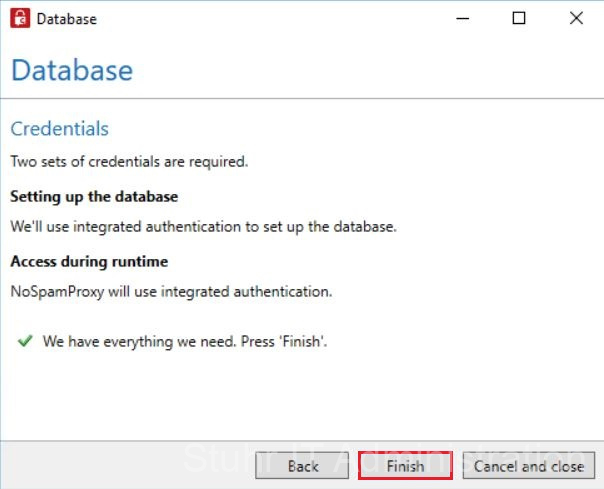The height and width of the screenshot is (489, 604).
Task: Click the NoSpamProxy icon in title bar
Action: coord(19,18)
